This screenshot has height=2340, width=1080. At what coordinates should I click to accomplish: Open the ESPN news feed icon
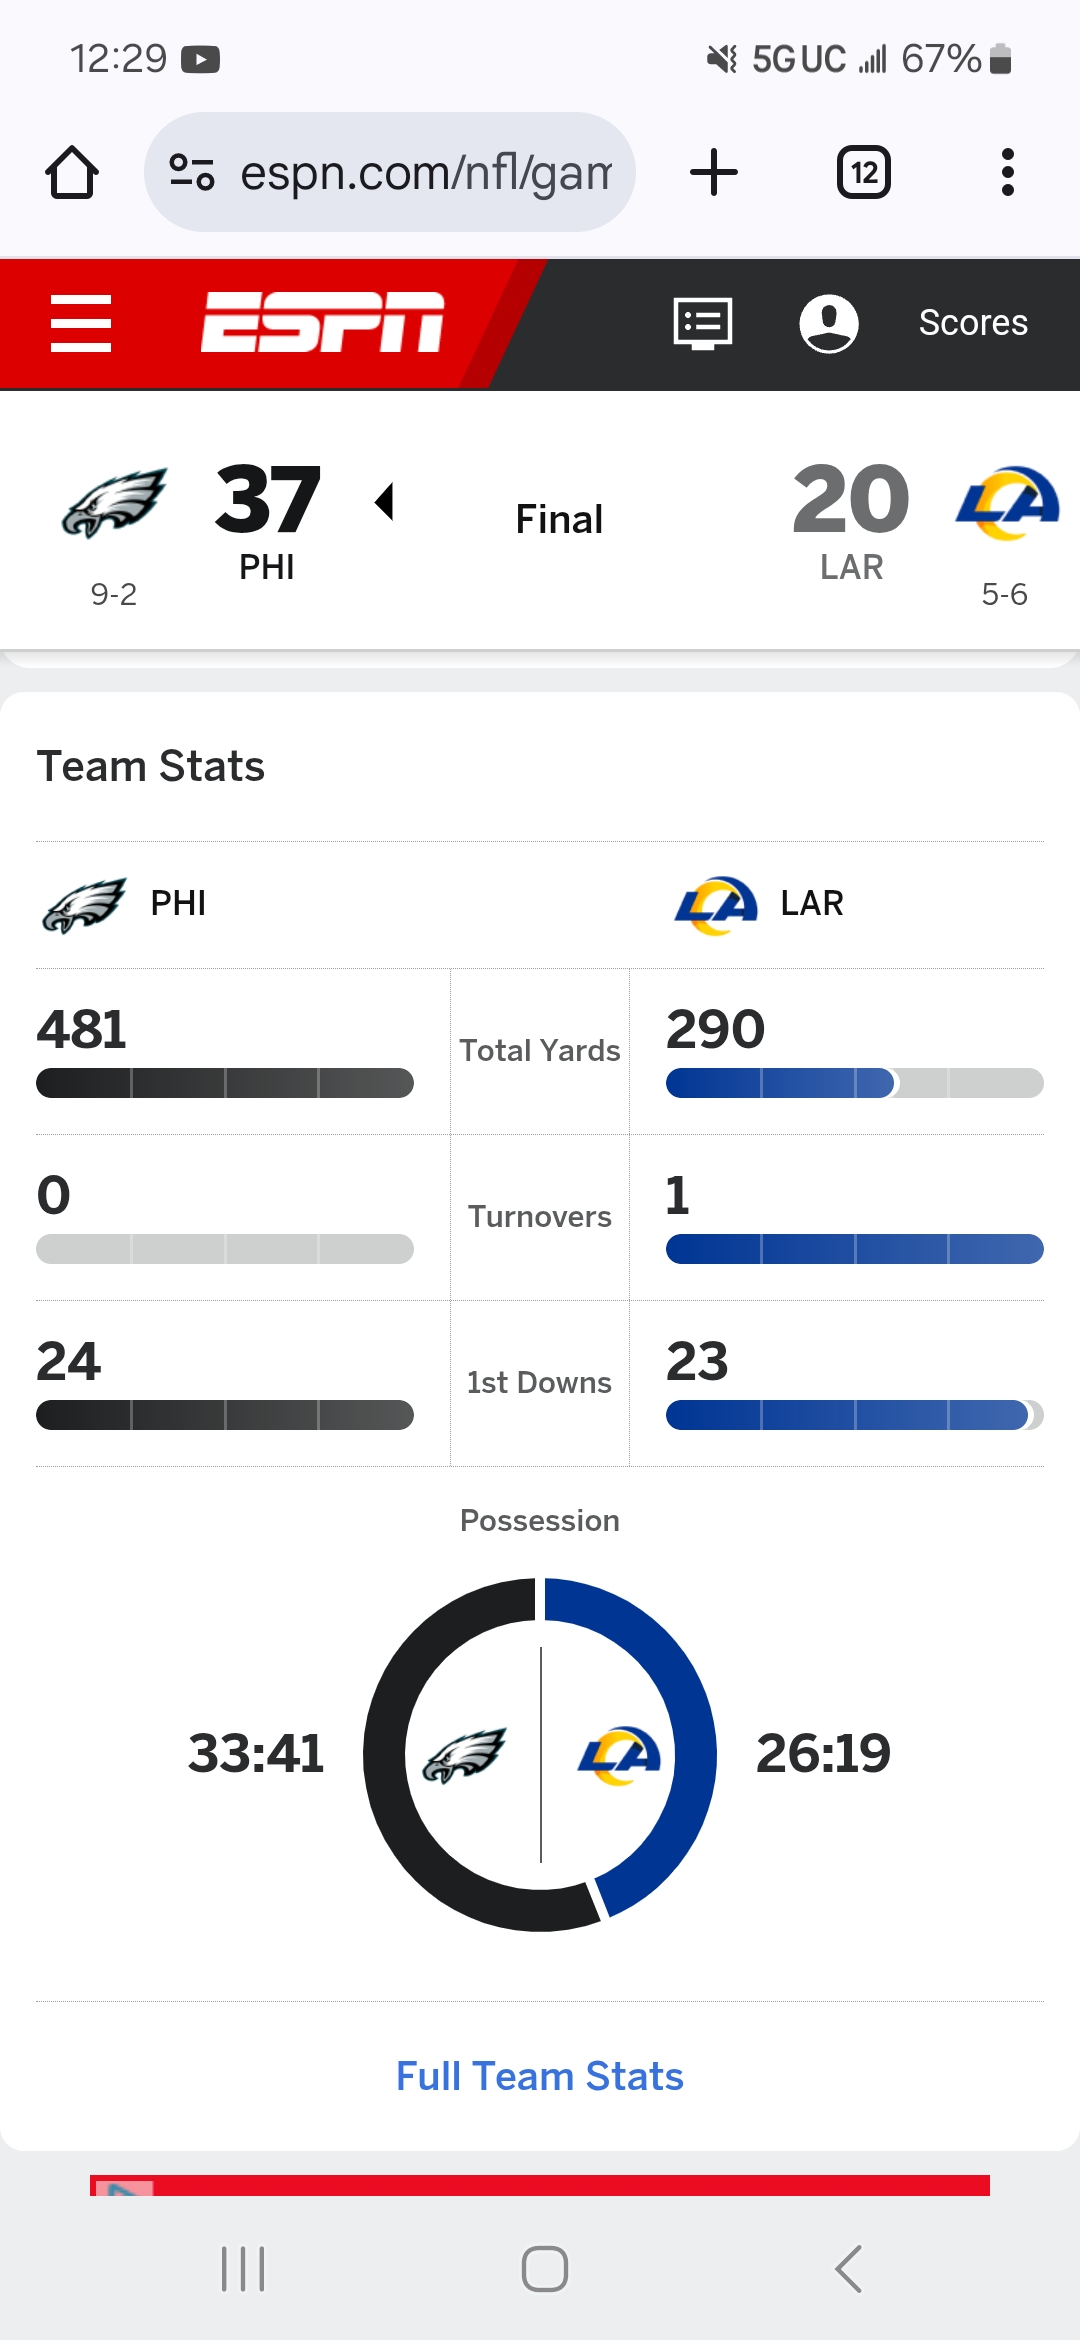tap(703, 323)
